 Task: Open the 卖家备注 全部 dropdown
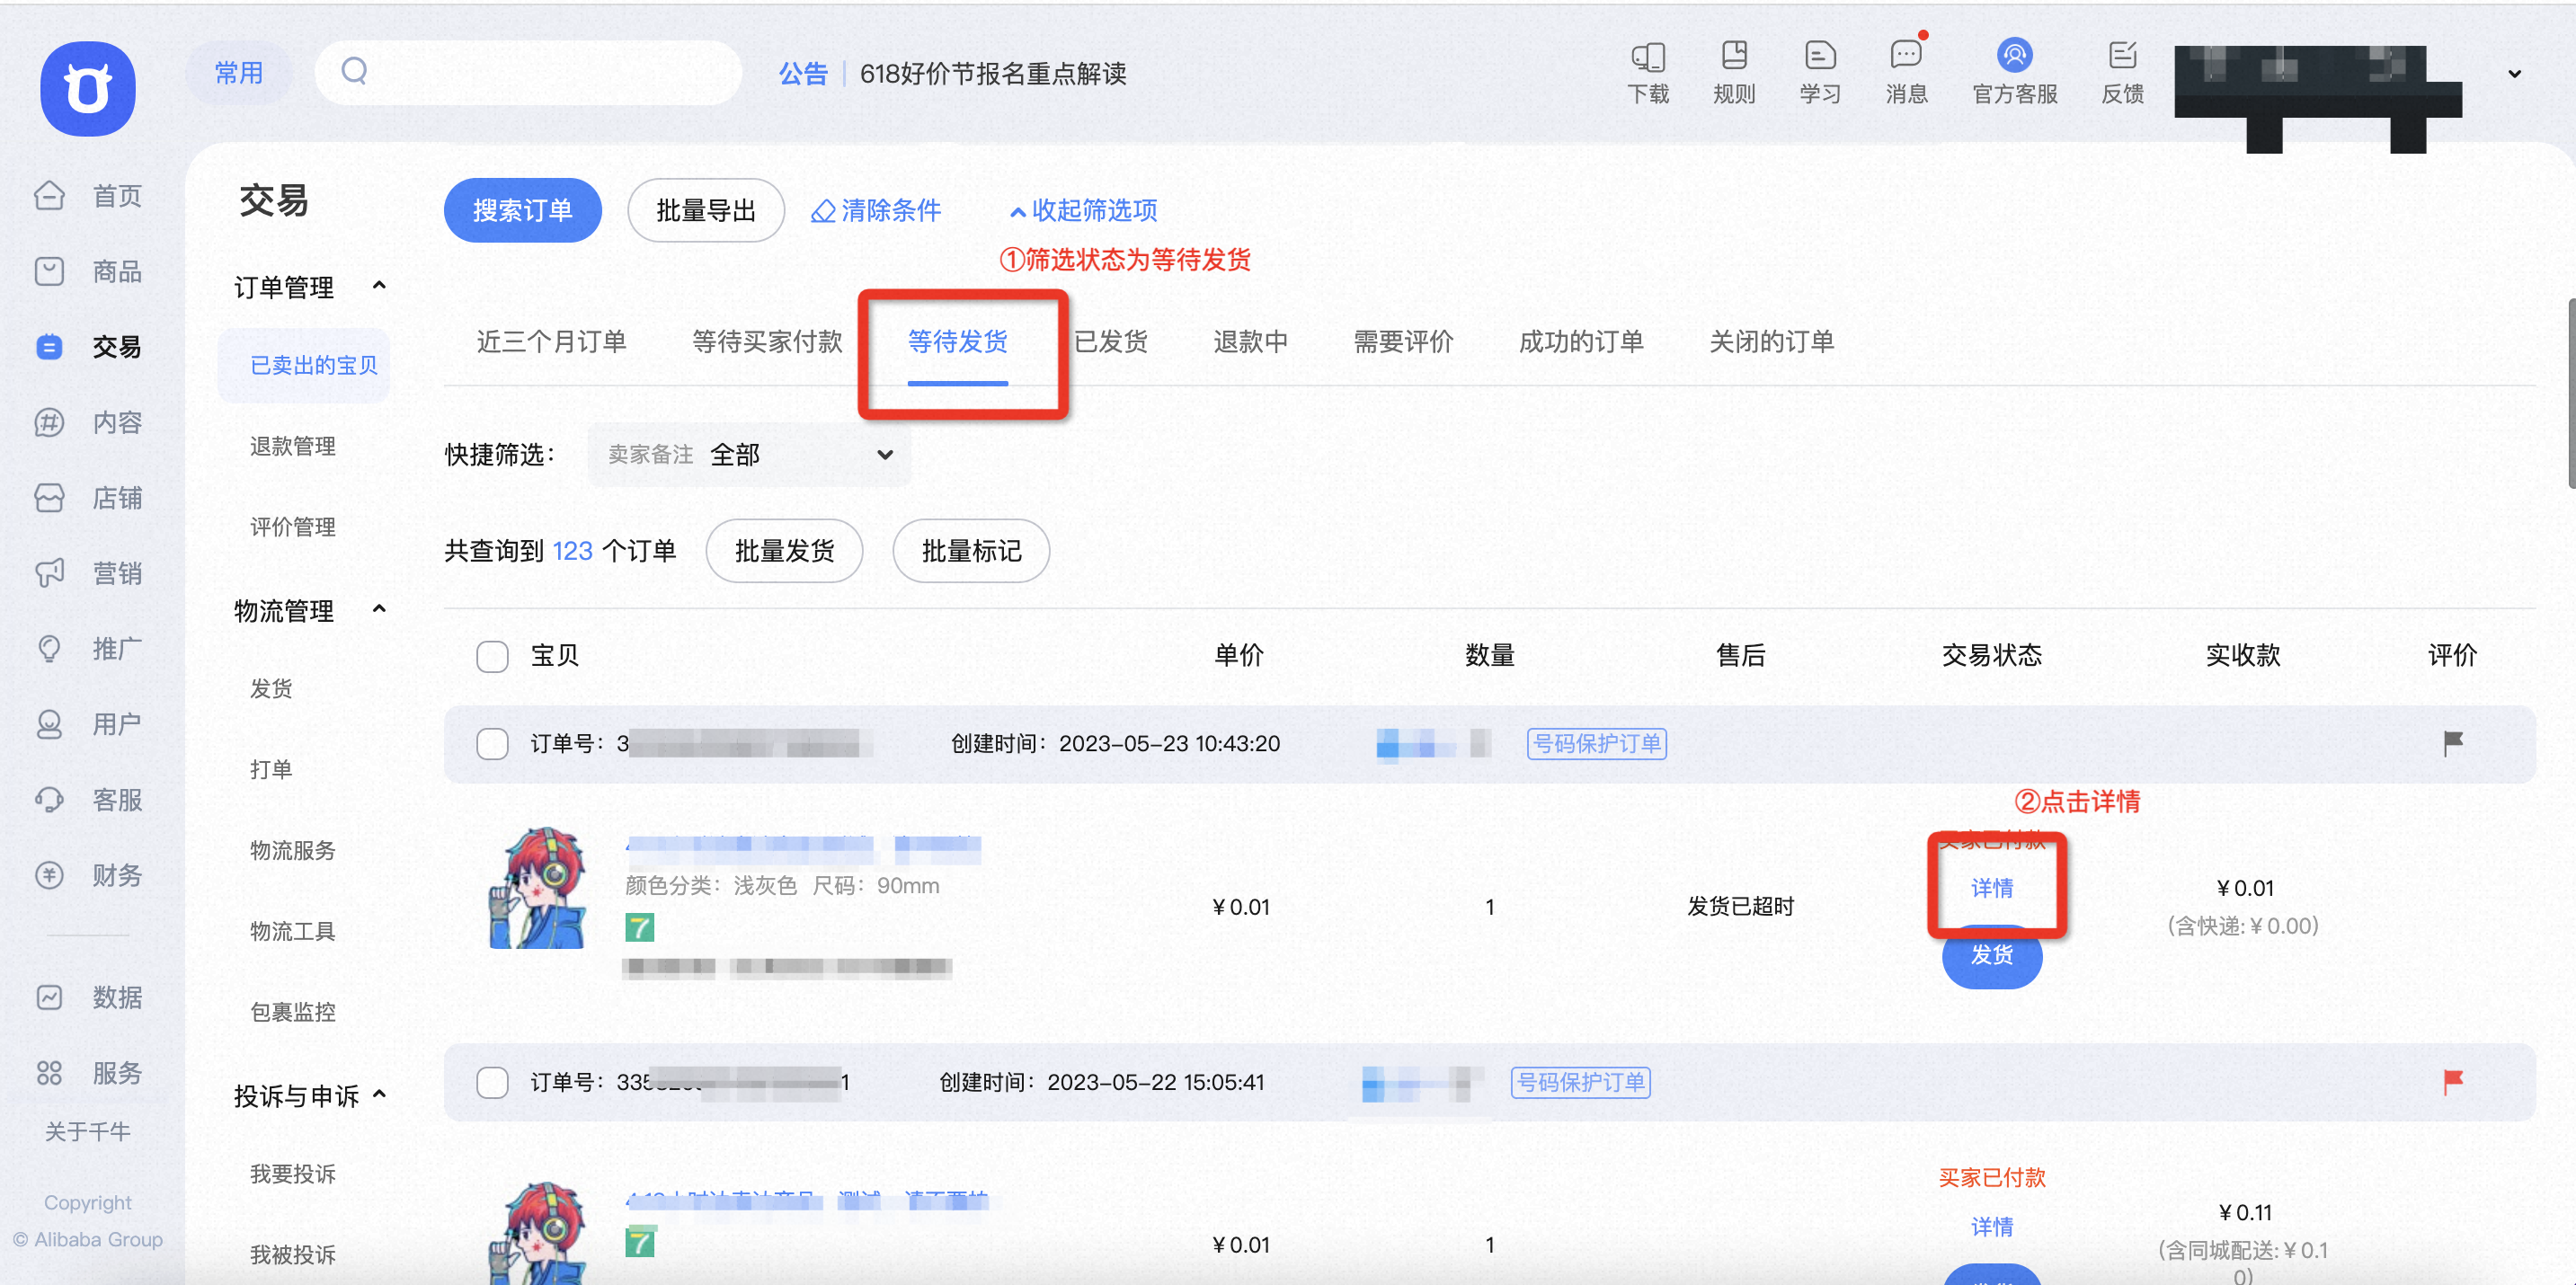(750, 455)
